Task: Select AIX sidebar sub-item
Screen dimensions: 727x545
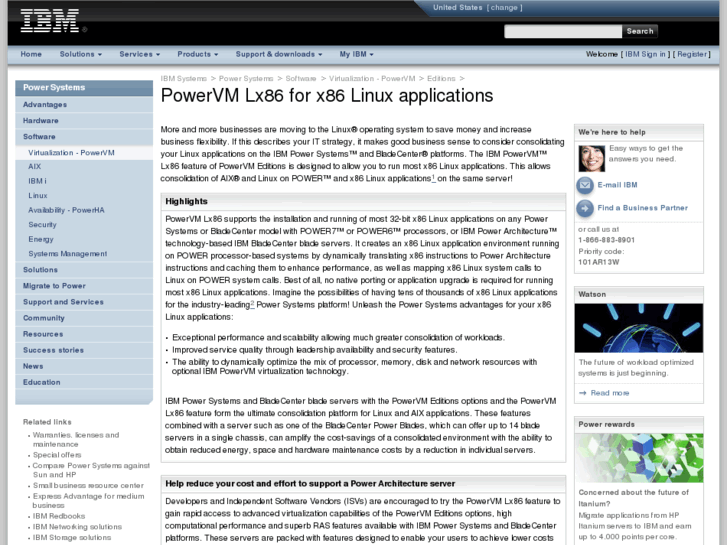Action: click(34, 167)
